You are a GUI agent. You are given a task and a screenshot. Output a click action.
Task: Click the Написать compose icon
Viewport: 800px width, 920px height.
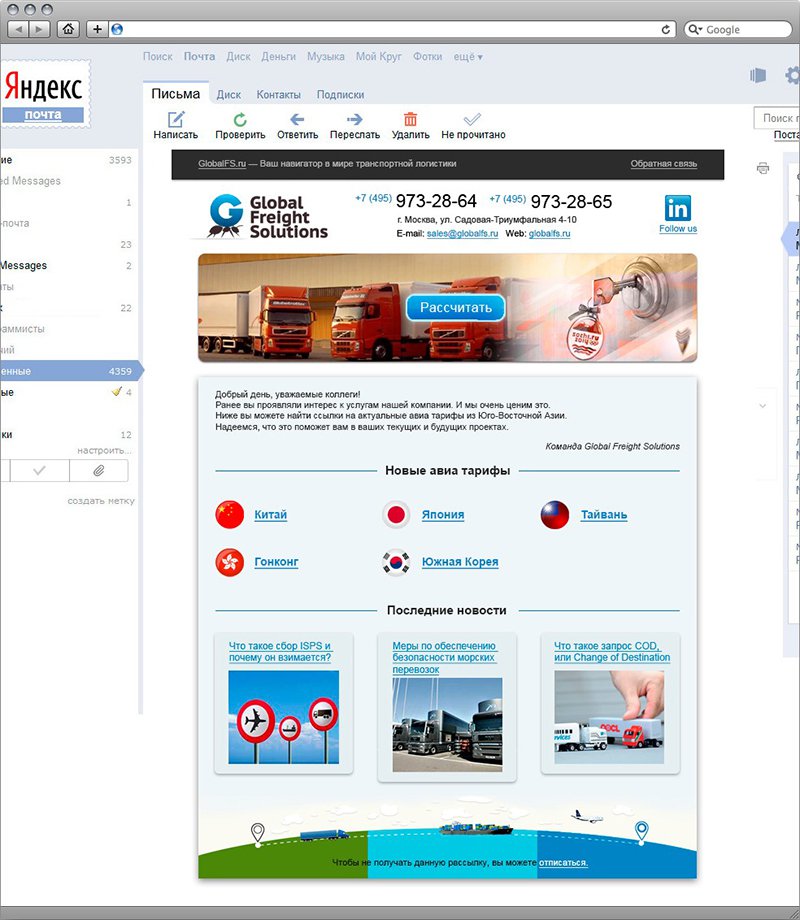click(176, 119)
